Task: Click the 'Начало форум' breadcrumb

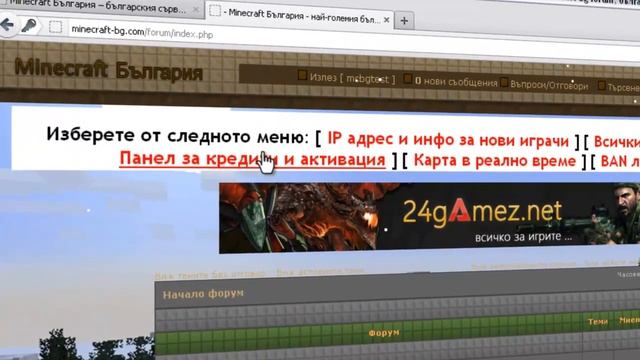Action: tap(203, 294)
